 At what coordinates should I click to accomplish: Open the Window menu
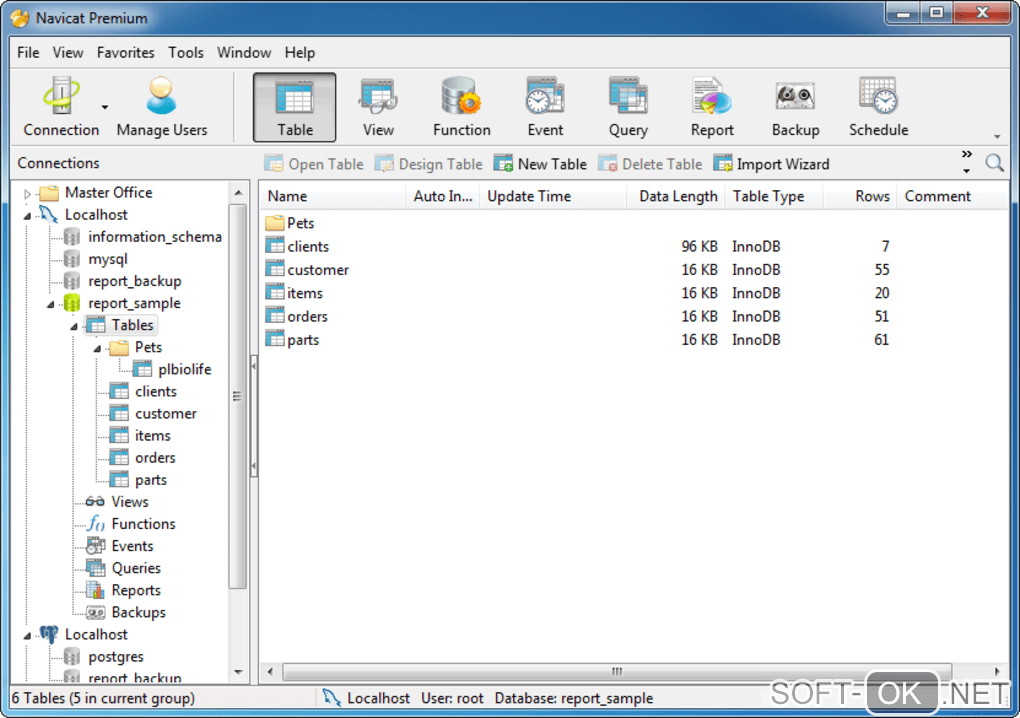point(244,52)
